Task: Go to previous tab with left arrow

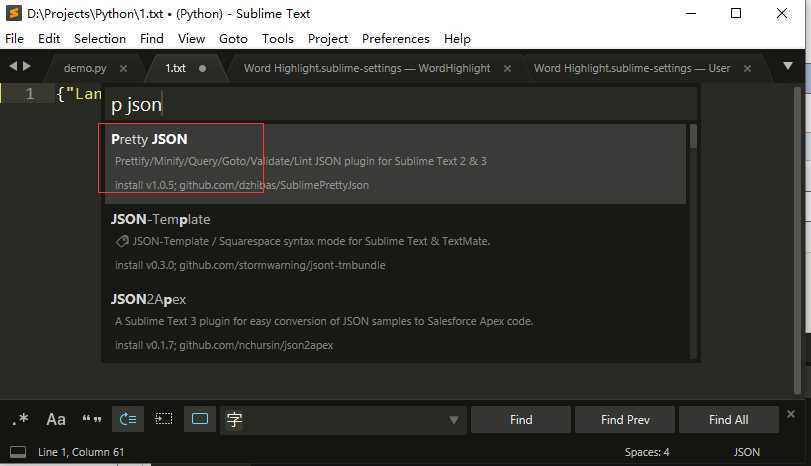Action: [x=13, y=66]
